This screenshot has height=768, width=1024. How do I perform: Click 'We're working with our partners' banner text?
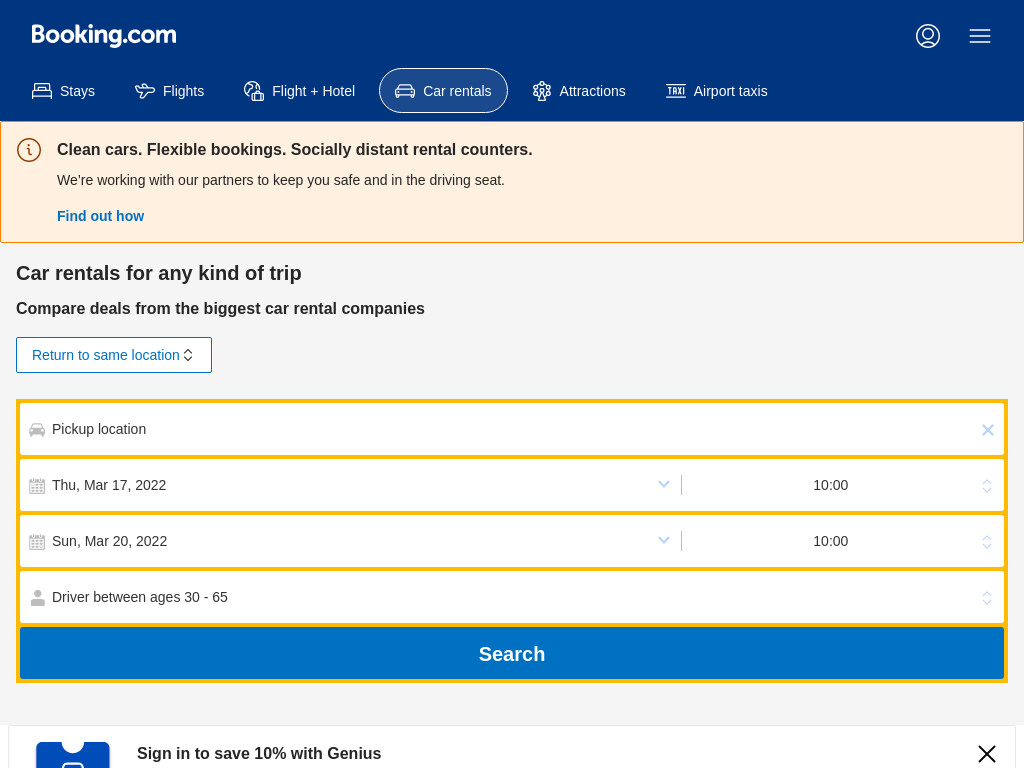click(281, 180)
